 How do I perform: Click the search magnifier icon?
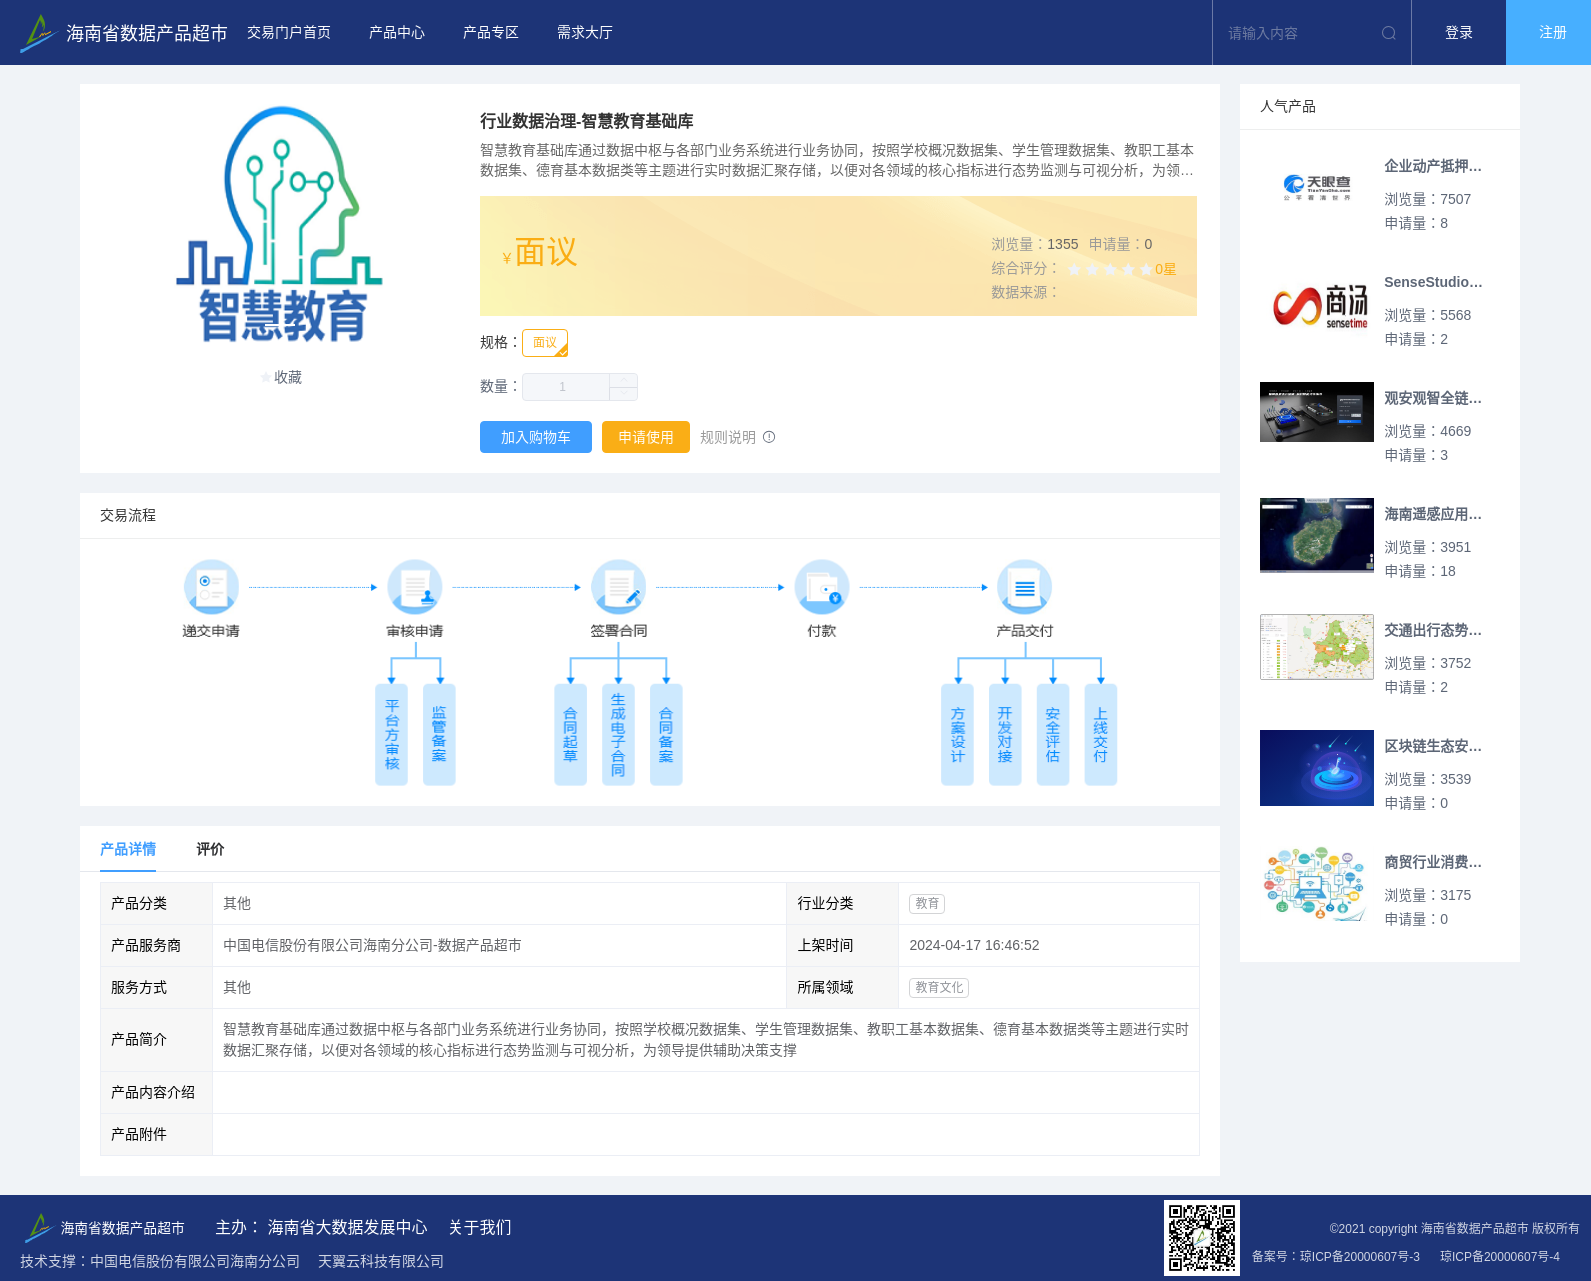pos(1388,33)
